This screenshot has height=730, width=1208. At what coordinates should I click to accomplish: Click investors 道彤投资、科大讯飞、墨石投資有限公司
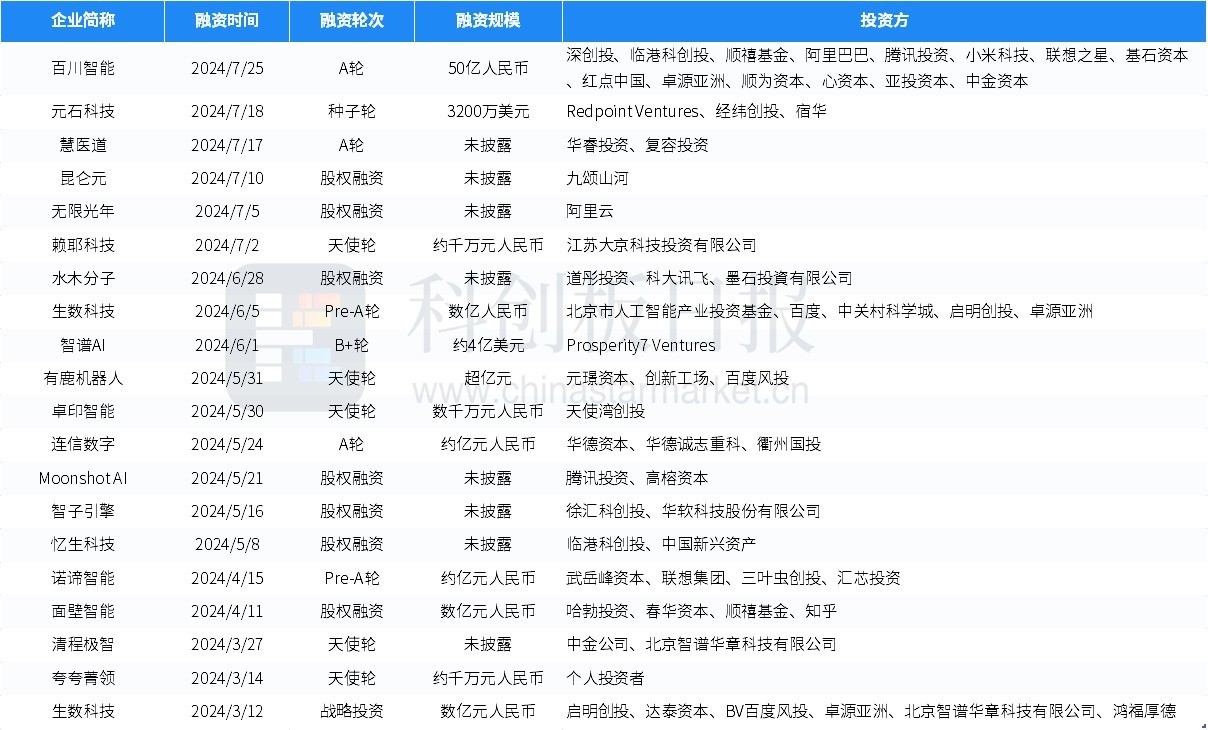[x=709, y=278]
